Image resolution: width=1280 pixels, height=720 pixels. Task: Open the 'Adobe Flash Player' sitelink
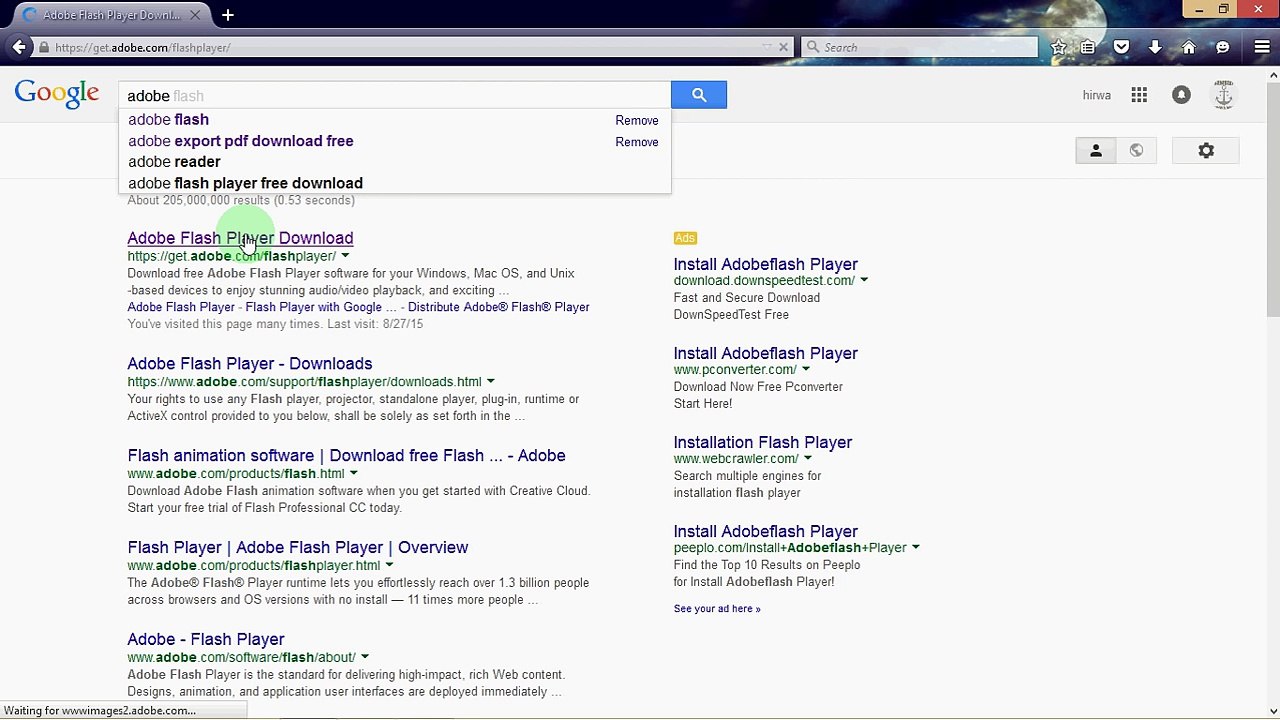[181, 307]
